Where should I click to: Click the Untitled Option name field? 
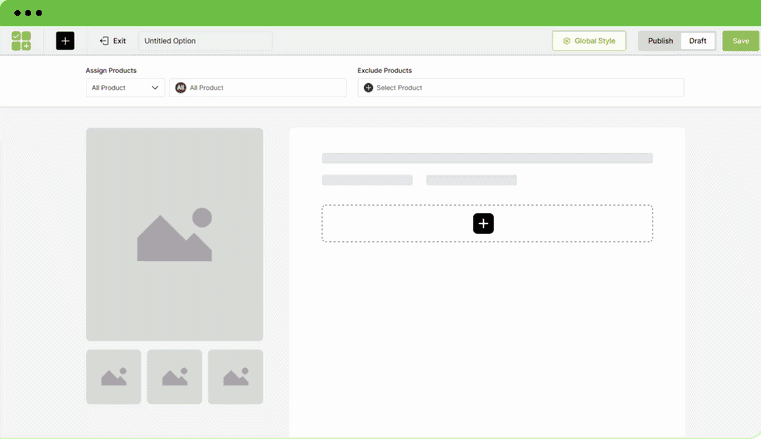(x=205, y=41)
